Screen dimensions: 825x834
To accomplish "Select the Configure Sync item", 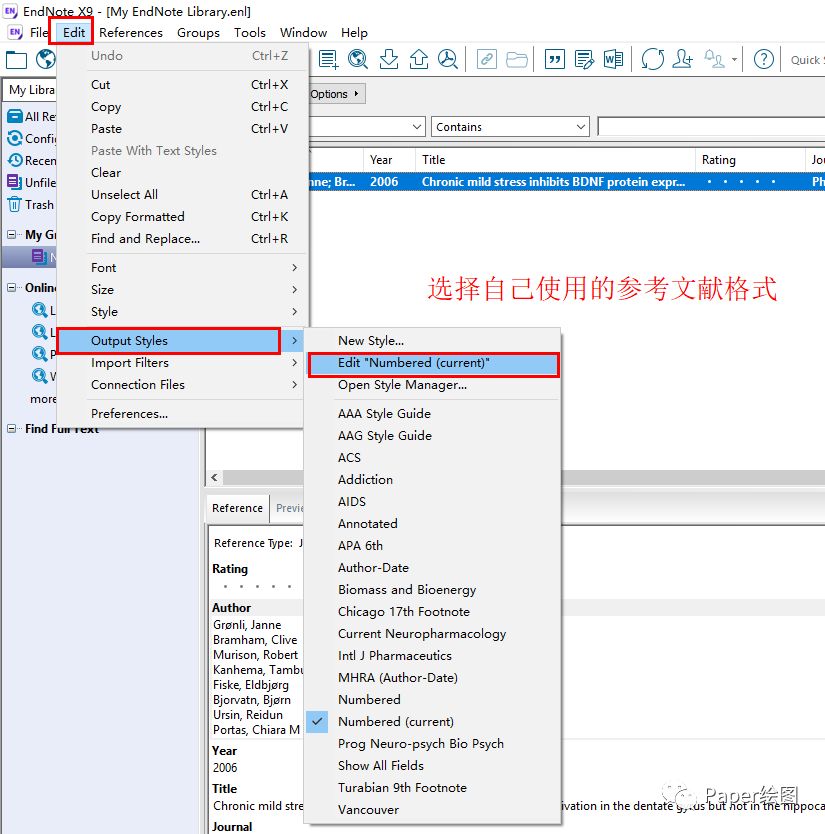I will [x=31, y=138].
